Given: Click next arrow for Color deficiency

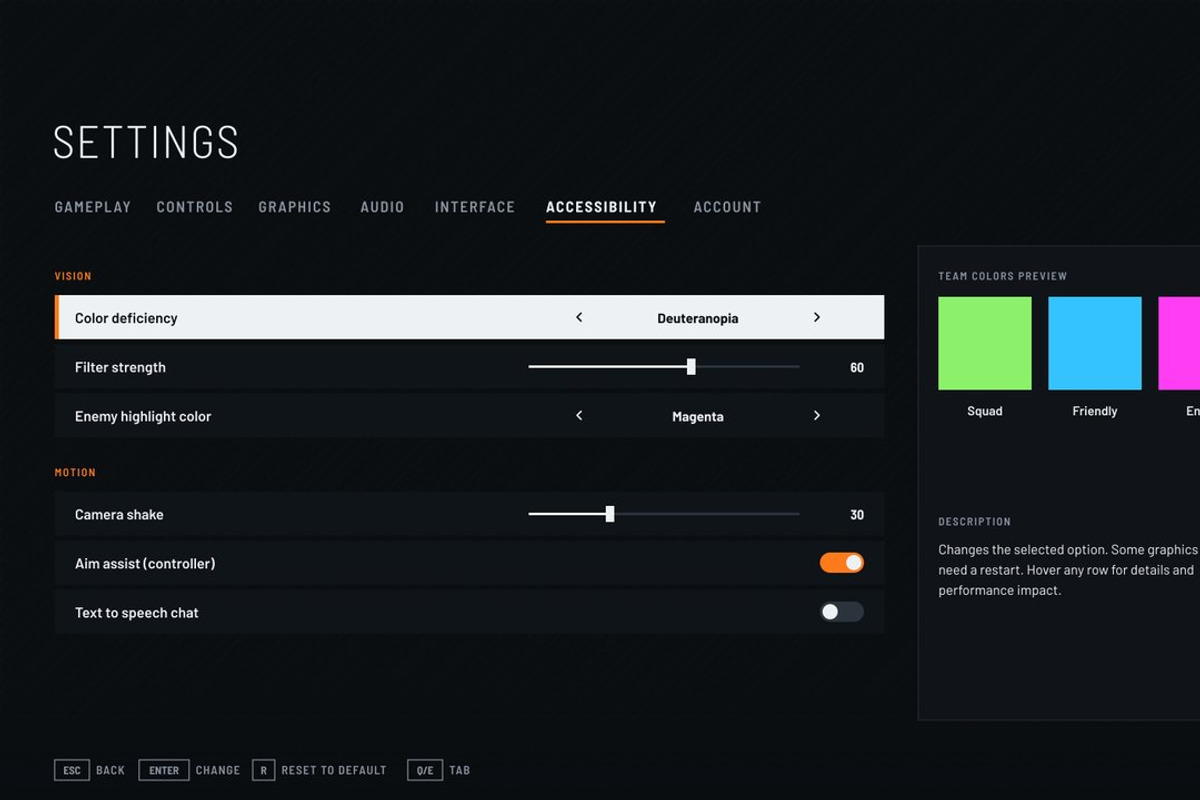Looking at the screenshot, I should (817, 317).
